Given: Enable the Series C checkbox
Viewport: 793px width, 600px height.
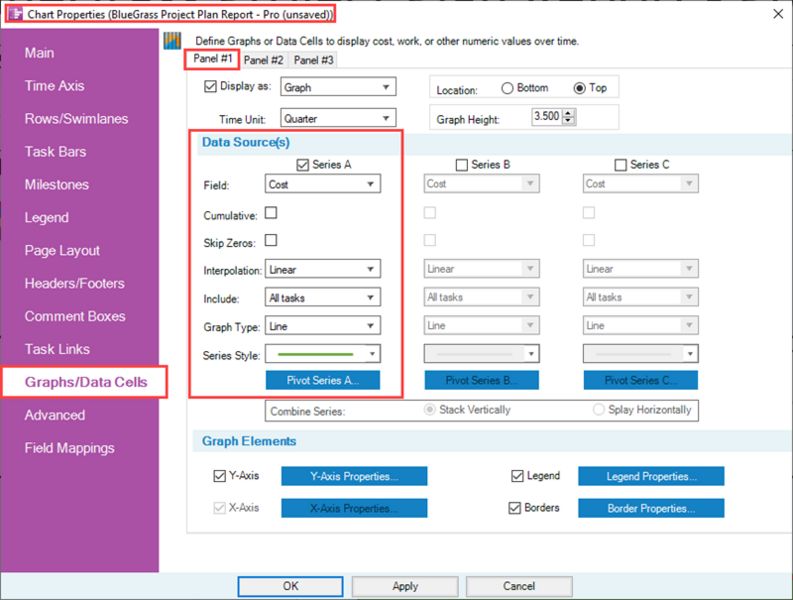Looking at the screenshot, I should pos(620,165).
